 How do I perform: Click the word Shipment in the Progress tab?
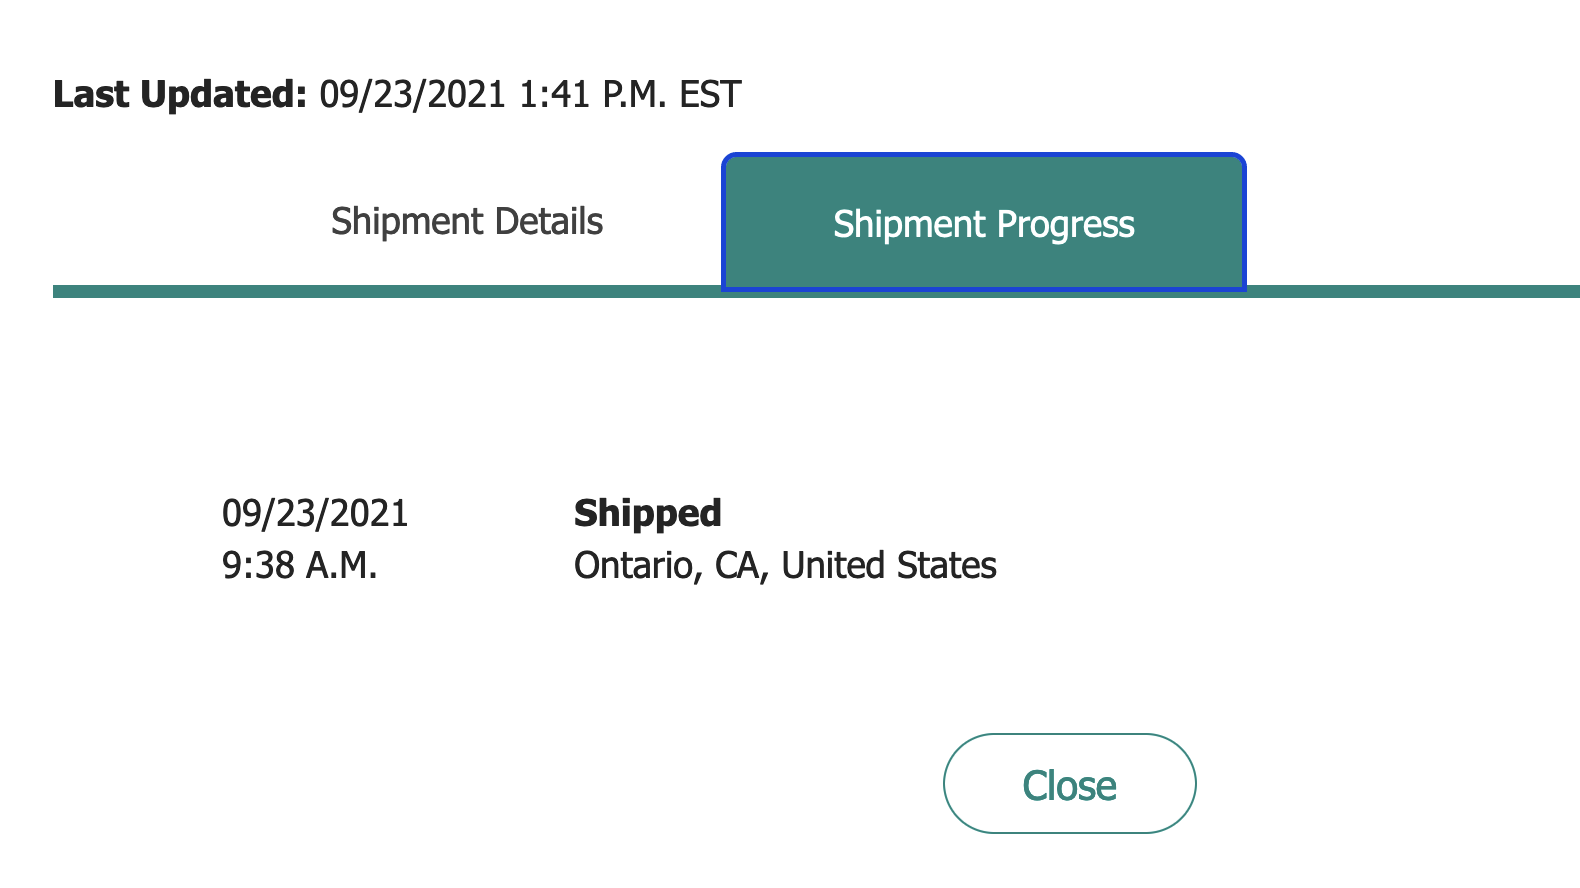pos(909,224)
